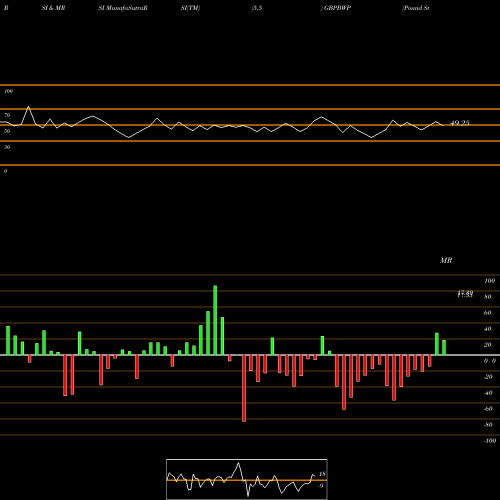Click the MR axis label 80
Screen dimensions: 500x500
[x=488, y=297]
